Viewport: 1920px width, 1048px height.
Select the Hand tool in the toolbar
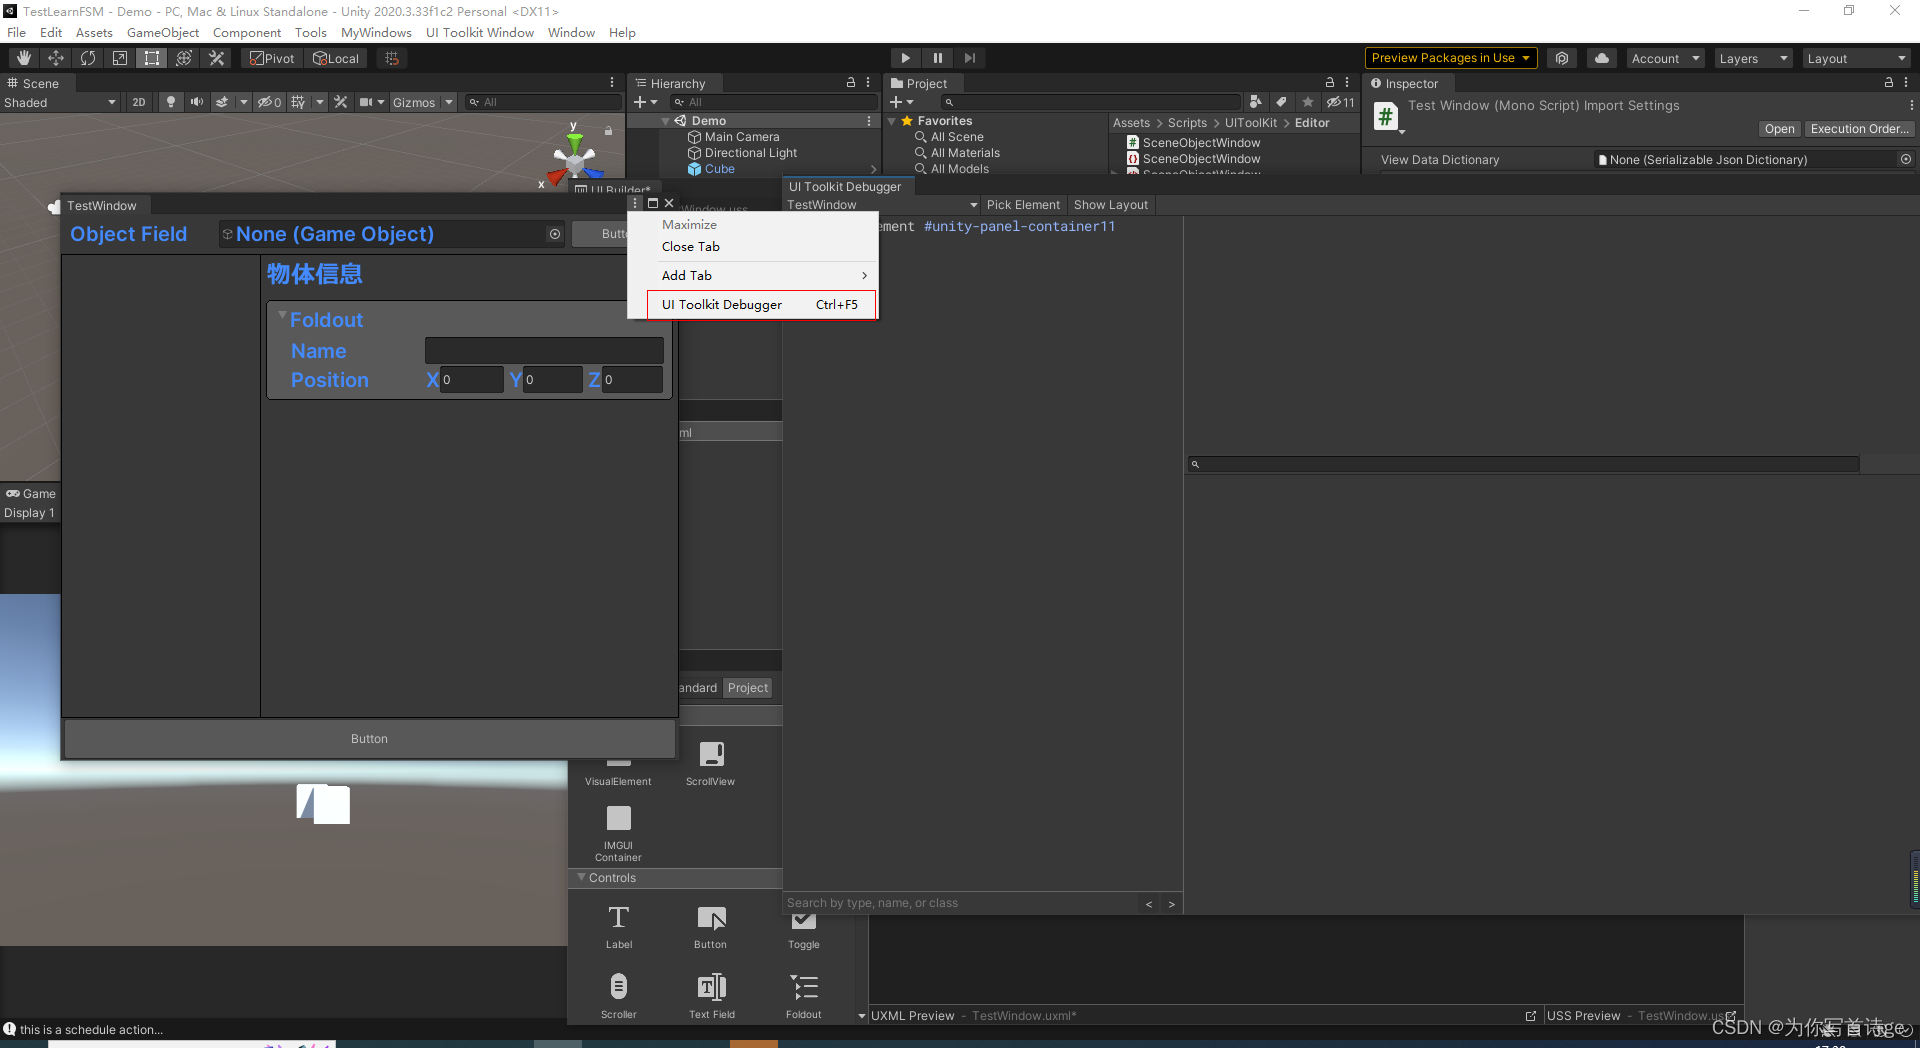23,57
